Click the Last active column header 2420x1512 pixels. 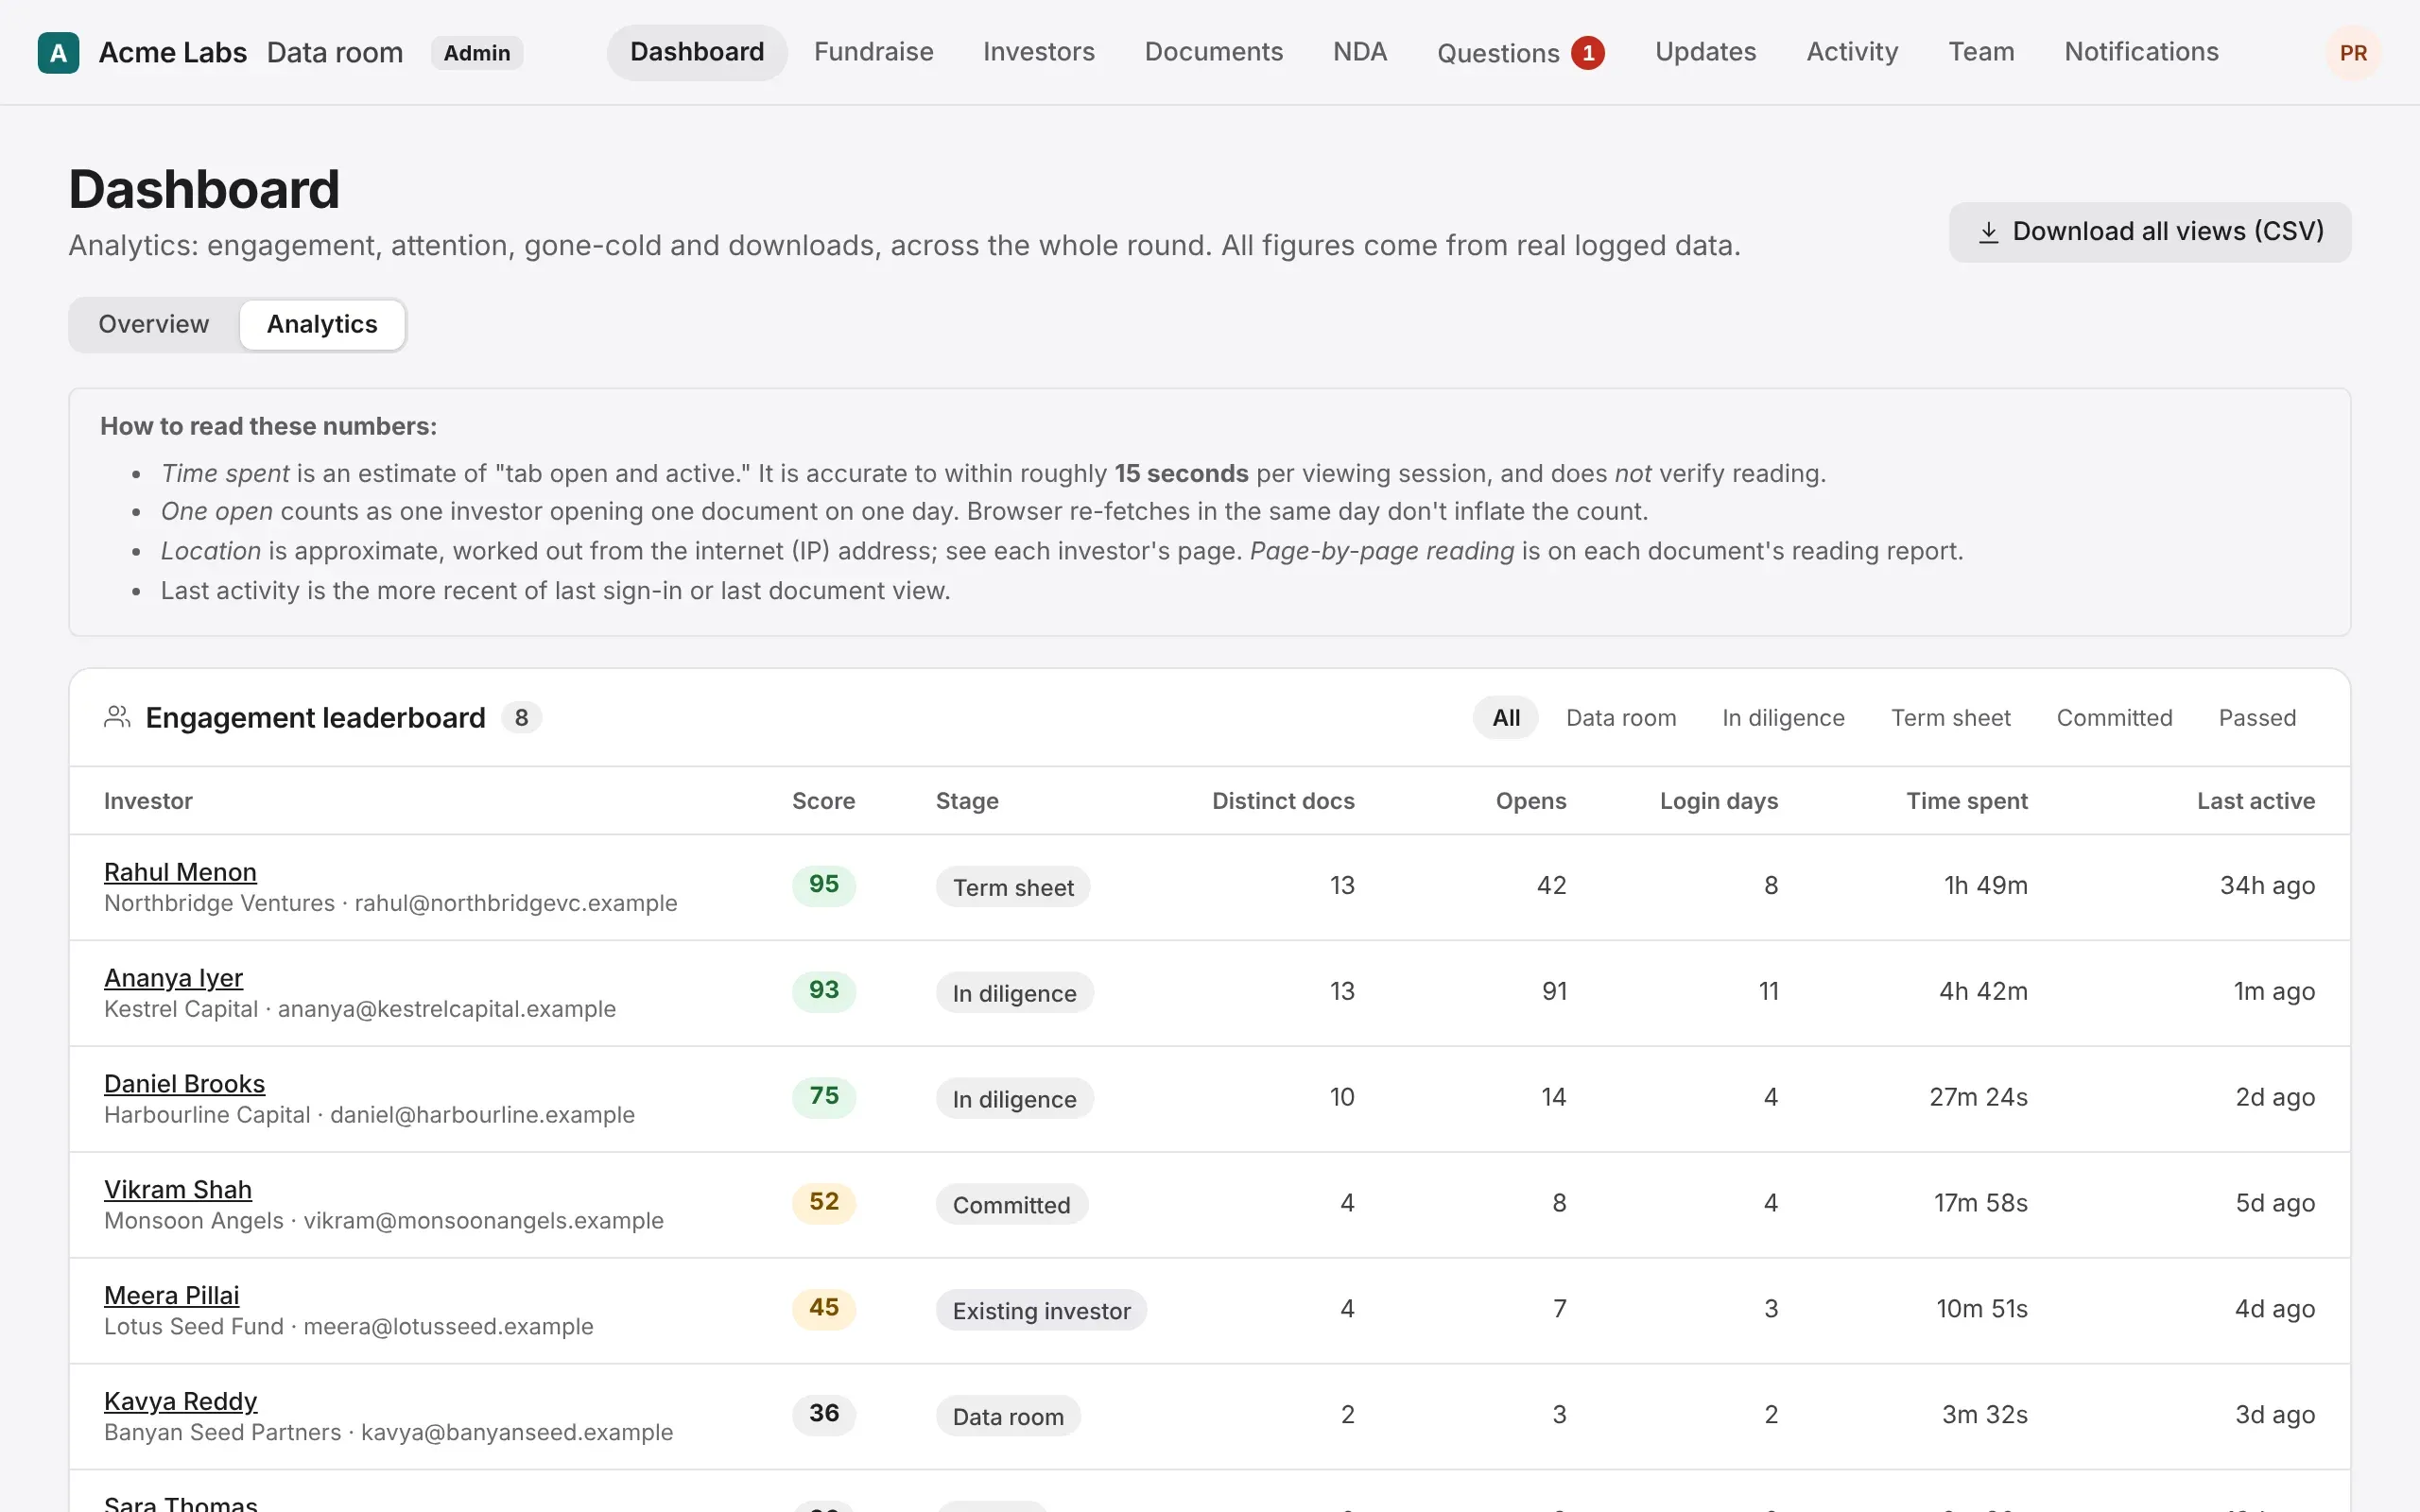[2255, 801]
